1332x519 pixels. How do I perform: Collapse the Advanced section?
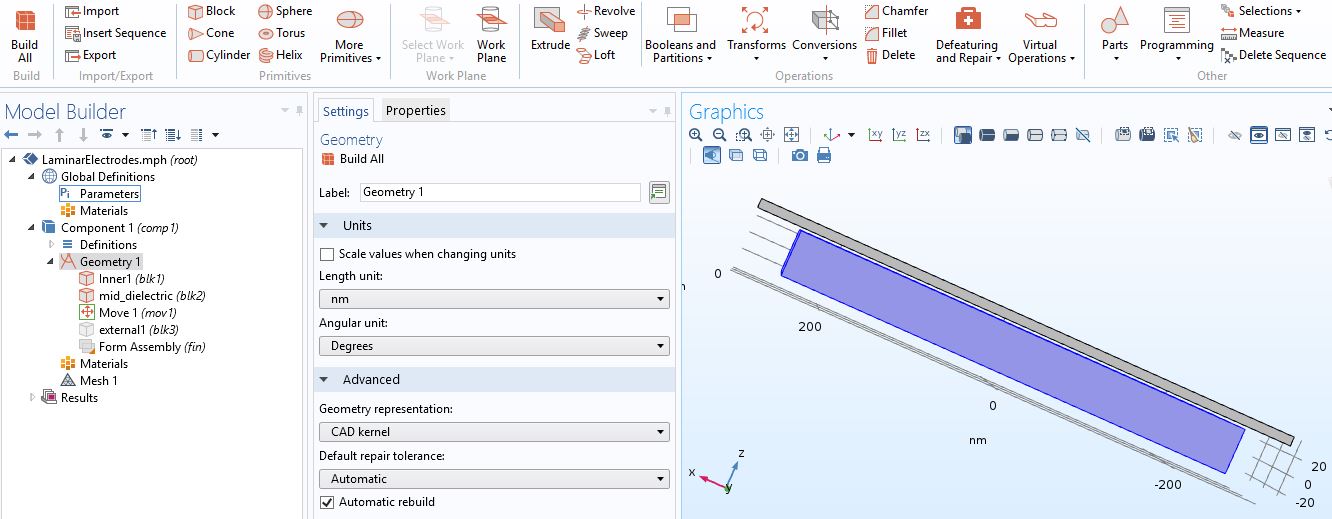[x=324, y=380]
